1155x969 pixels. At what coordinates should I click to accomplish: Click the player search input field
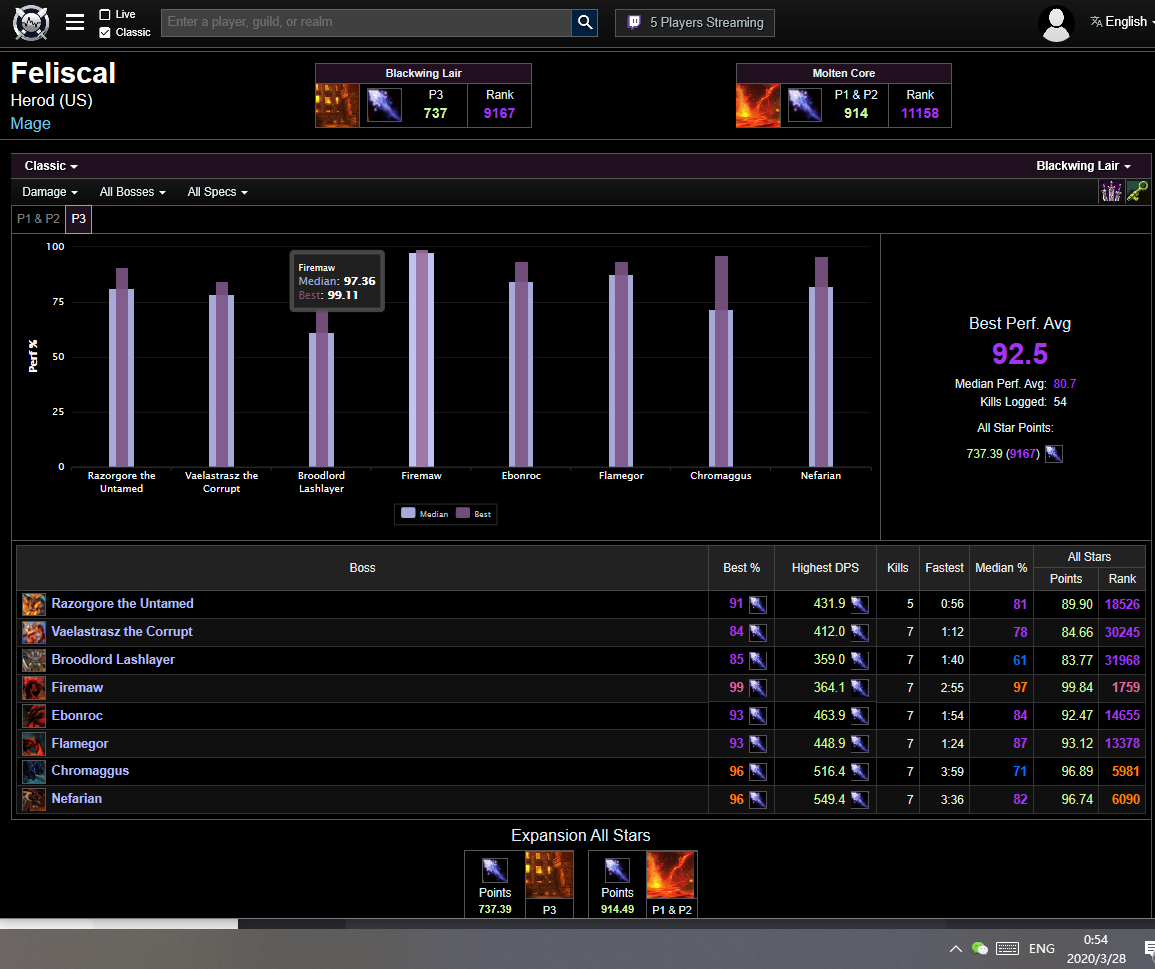point(365,22)
